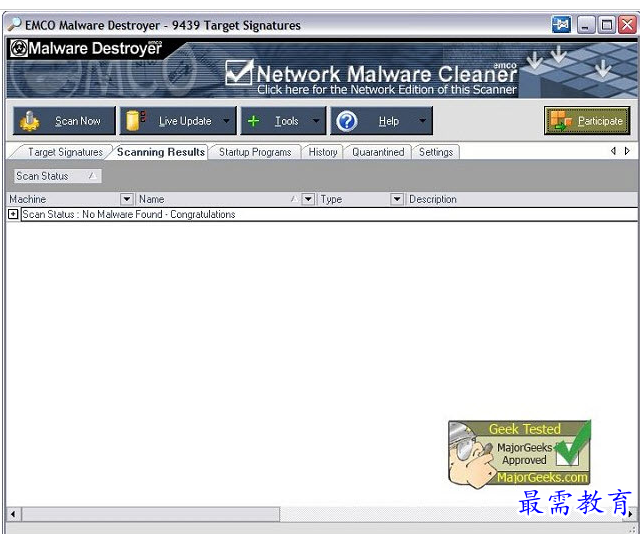Click the Malware Destroyer biohazard logo

pyautogui.click(x=19, y=49)
